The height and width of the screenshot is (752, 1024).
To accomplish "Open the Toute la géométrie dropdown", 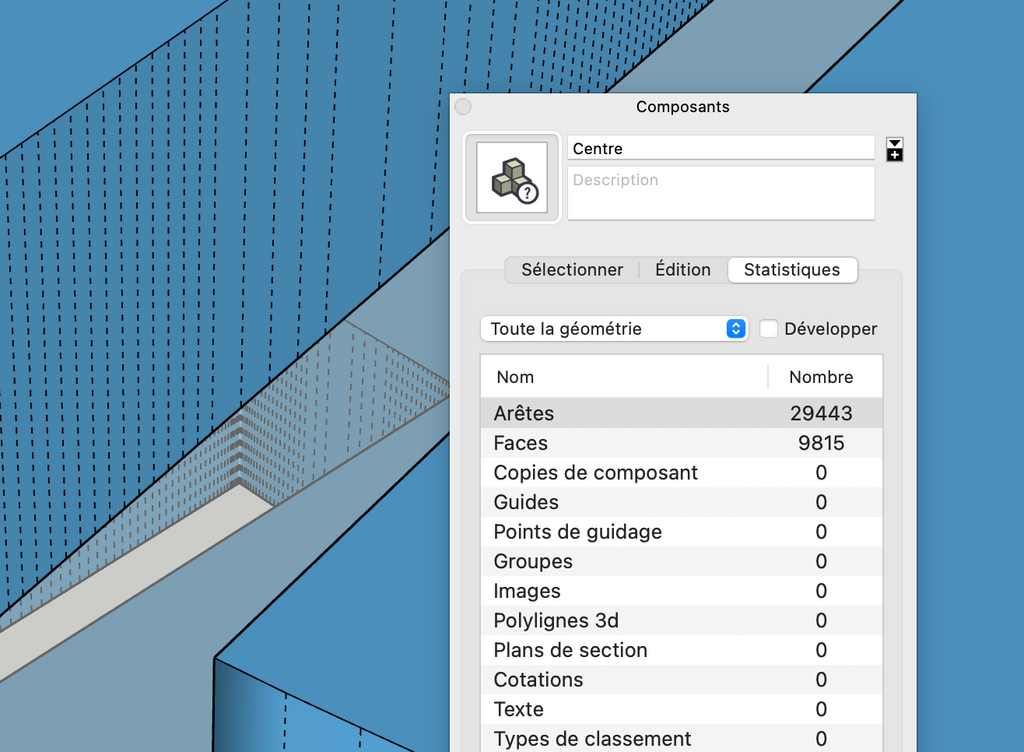I will point(614,329).
